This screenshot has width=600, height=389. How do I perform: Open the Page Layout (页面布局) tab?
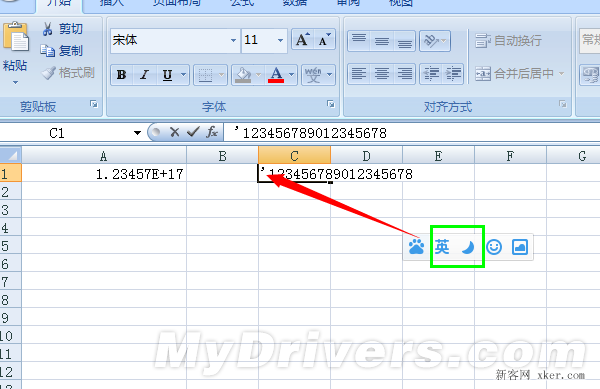pyautogui.click(x=176, y=3)
